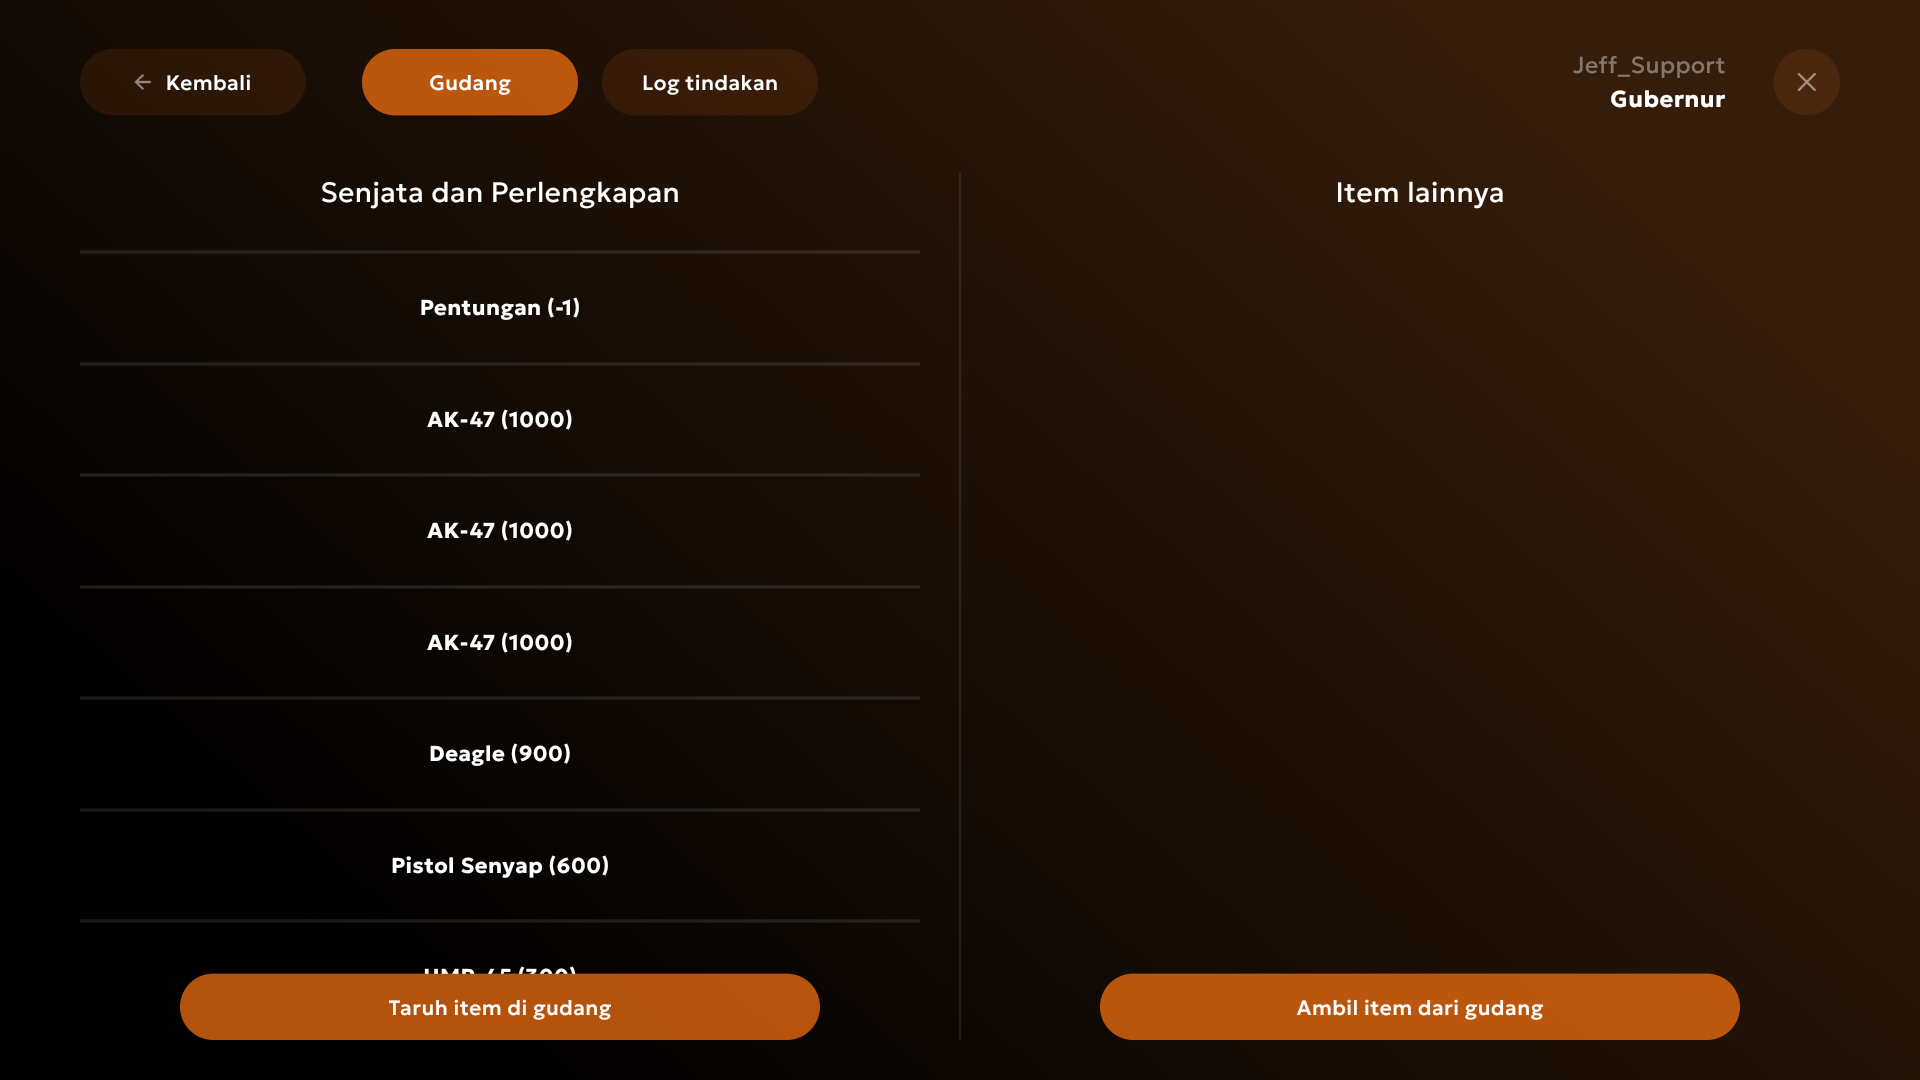1920x1080 pixels.
Task: Click the vertical divider between both columns
Action: tap(960, 600)
